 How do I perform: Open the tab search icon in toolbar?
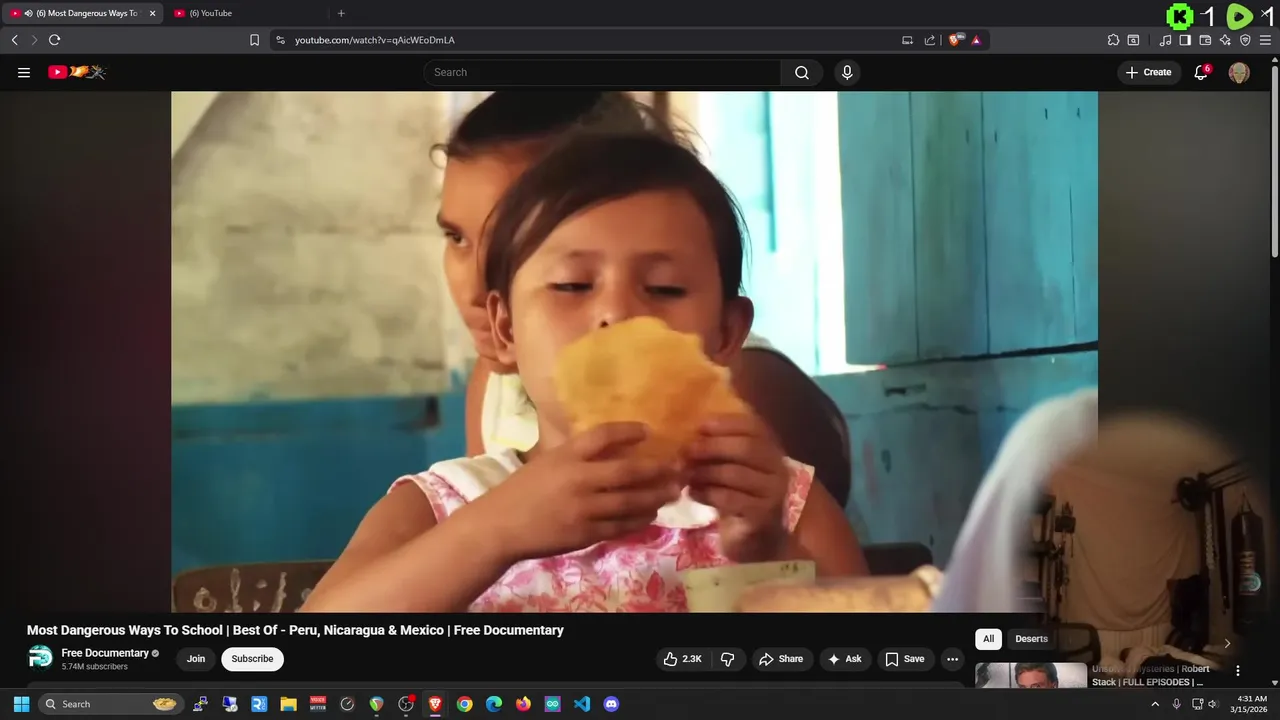click(x=1133, y=40)
